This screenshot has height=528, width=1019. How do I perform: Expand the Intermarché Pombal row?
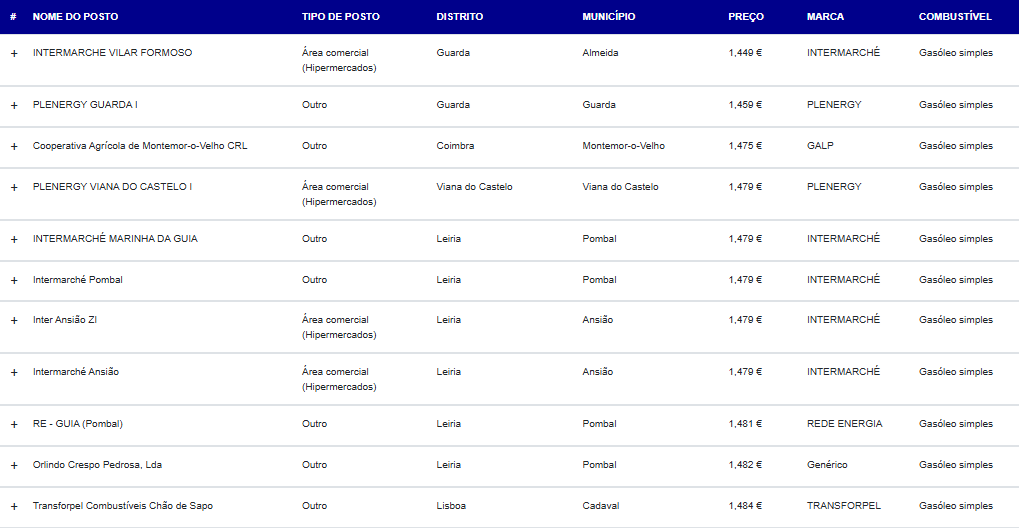(14, 280)
